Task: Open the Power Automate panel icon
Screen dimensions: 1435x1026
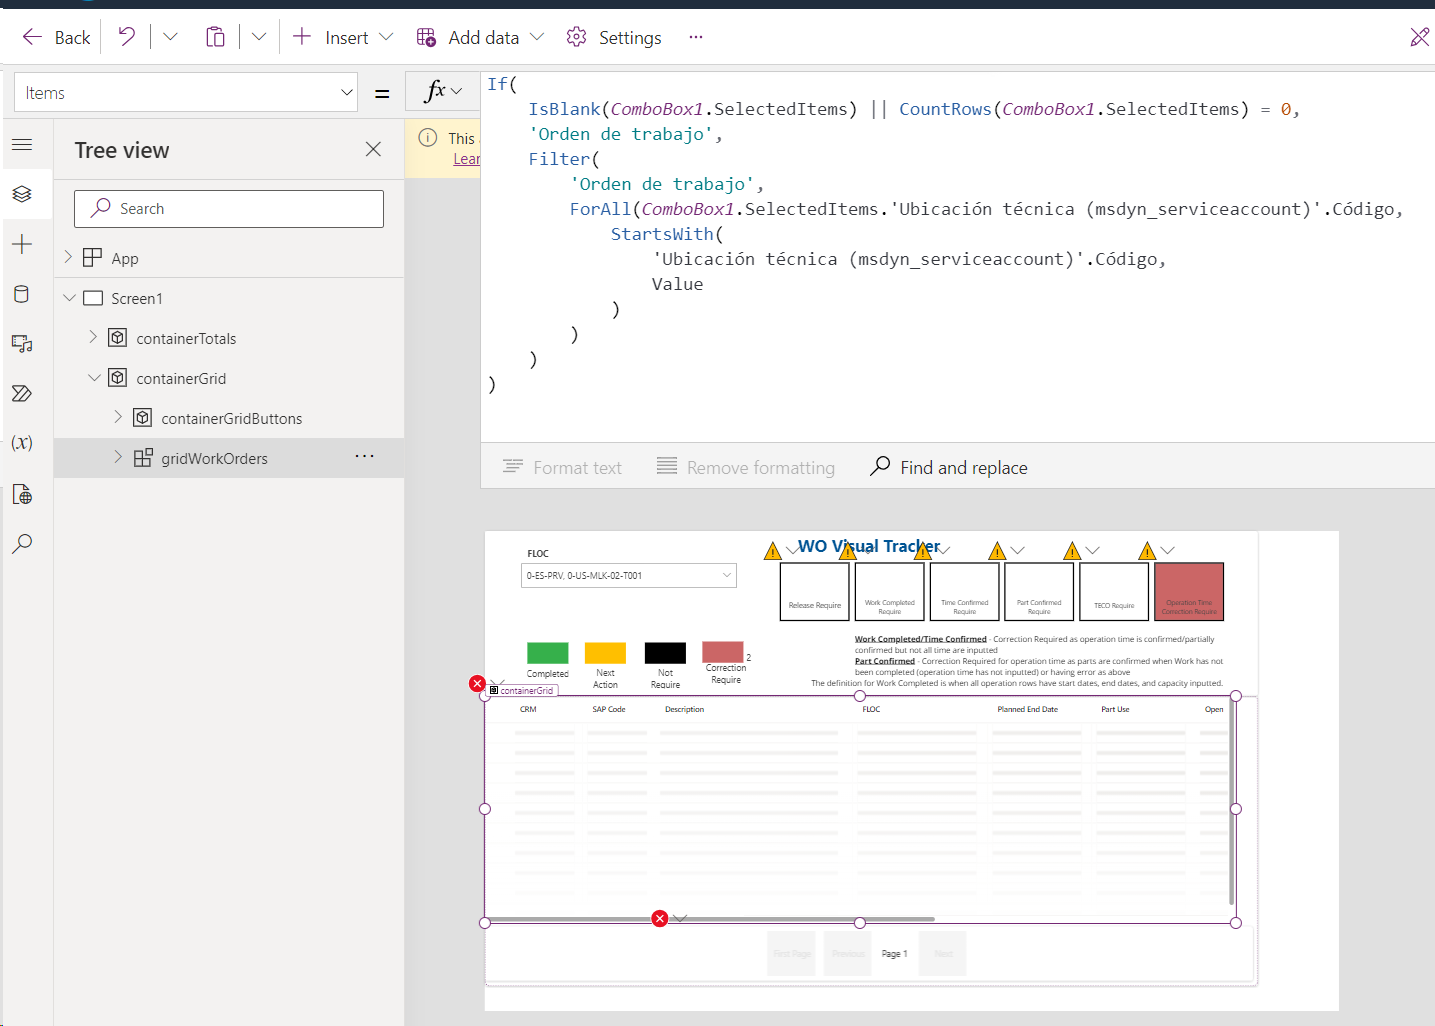Action: pyautogui.click(x=22, y=393)
